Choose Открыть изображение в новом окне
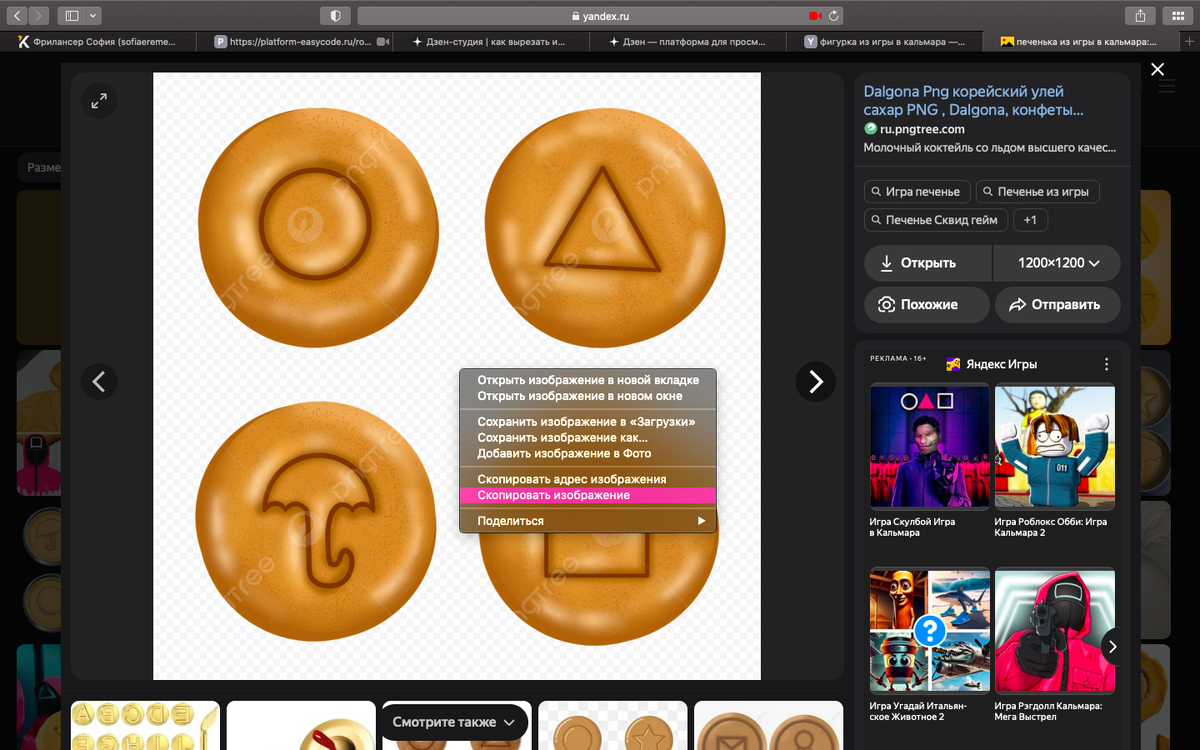 (x=588, y=396)
